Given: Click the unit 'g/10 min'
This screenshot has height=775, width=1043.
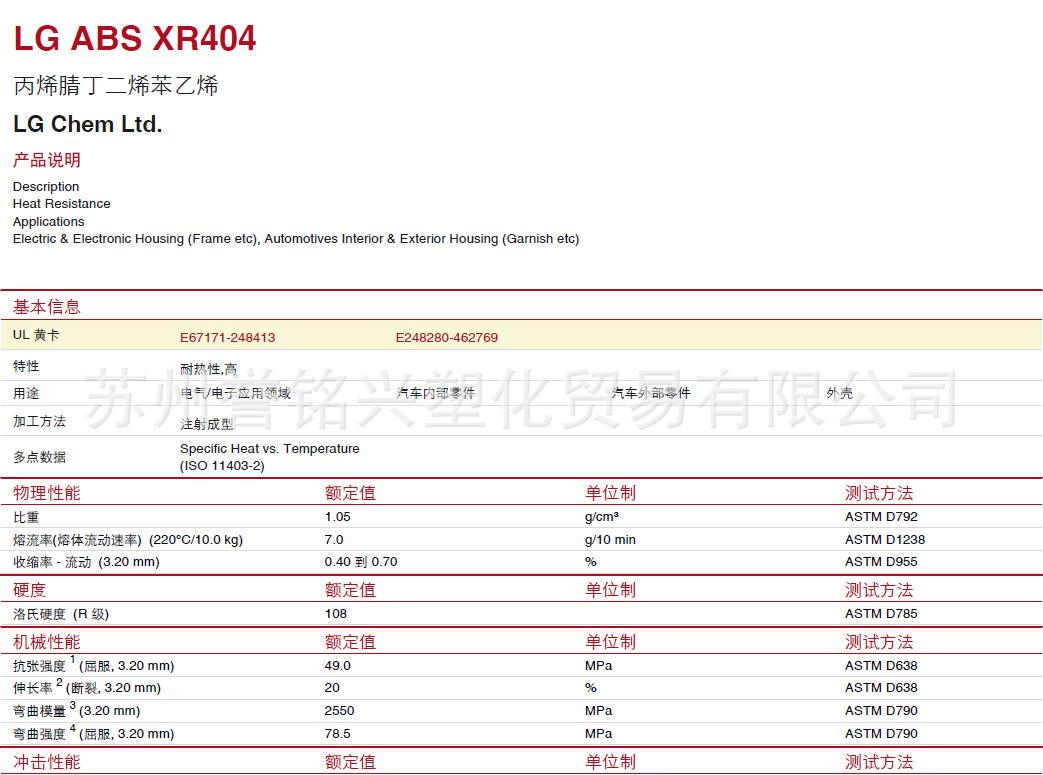Looking at the screenshot, I should (610, 540).
